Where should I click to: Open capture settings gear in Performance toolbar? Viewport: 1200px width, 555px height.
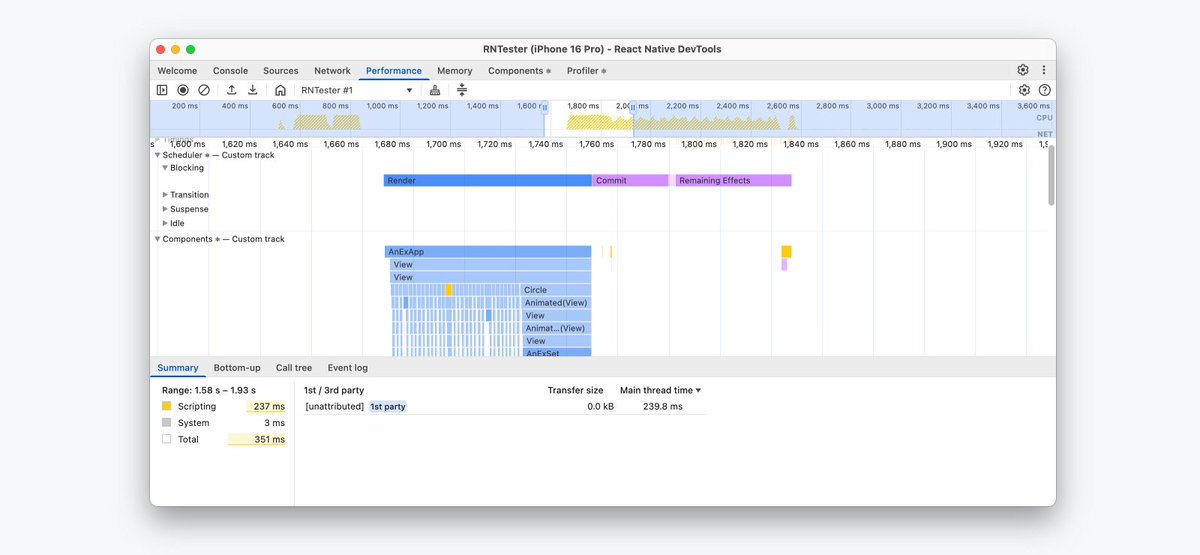[1024, 90]
